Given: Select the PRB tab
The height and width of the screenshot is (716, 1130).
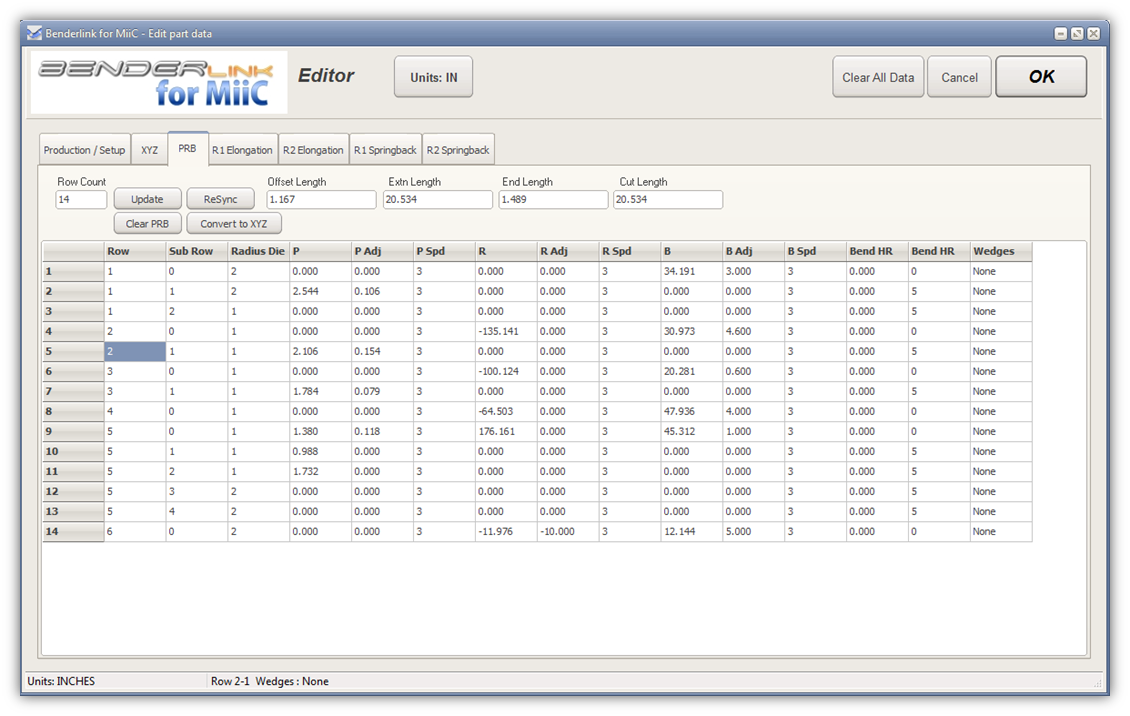Looking at the screenshot, I should (x=187, y=148).
